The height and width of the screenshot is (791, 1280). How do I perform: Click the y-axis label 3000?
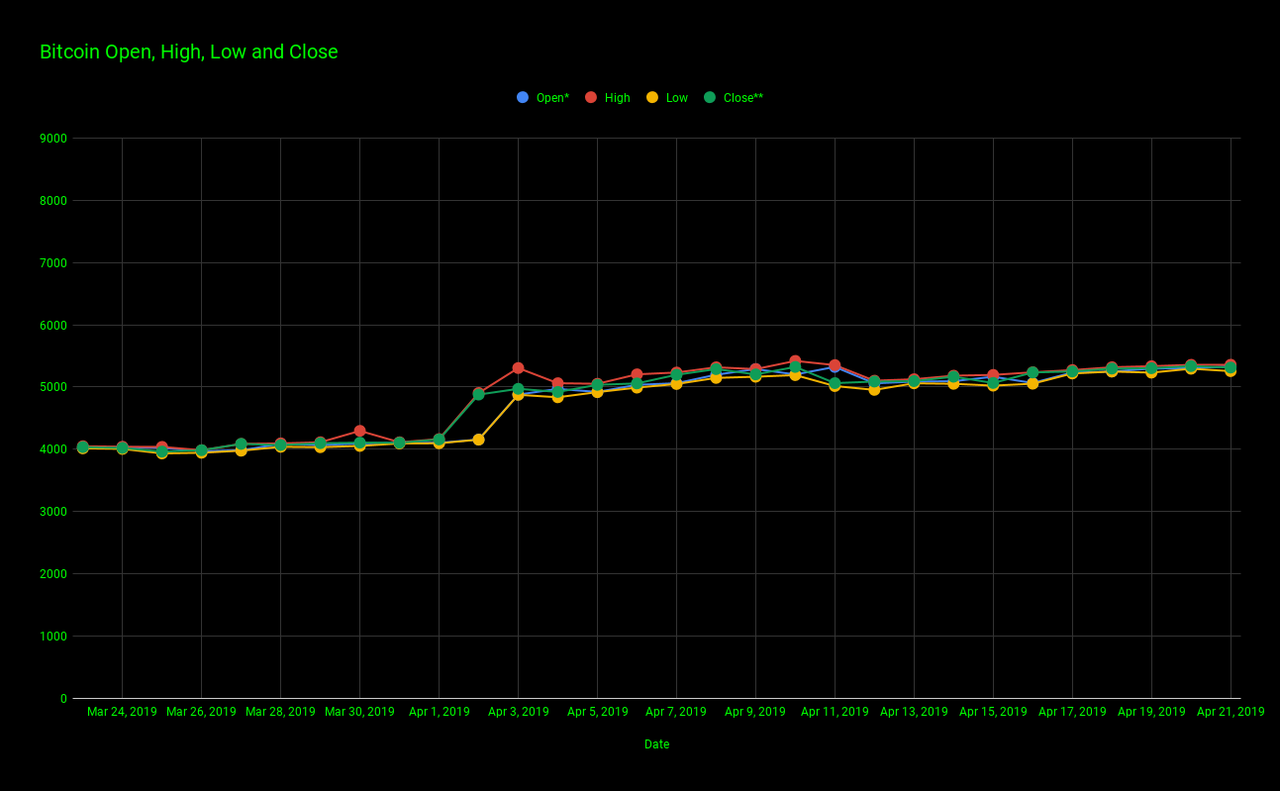click(x=55, y=512)
